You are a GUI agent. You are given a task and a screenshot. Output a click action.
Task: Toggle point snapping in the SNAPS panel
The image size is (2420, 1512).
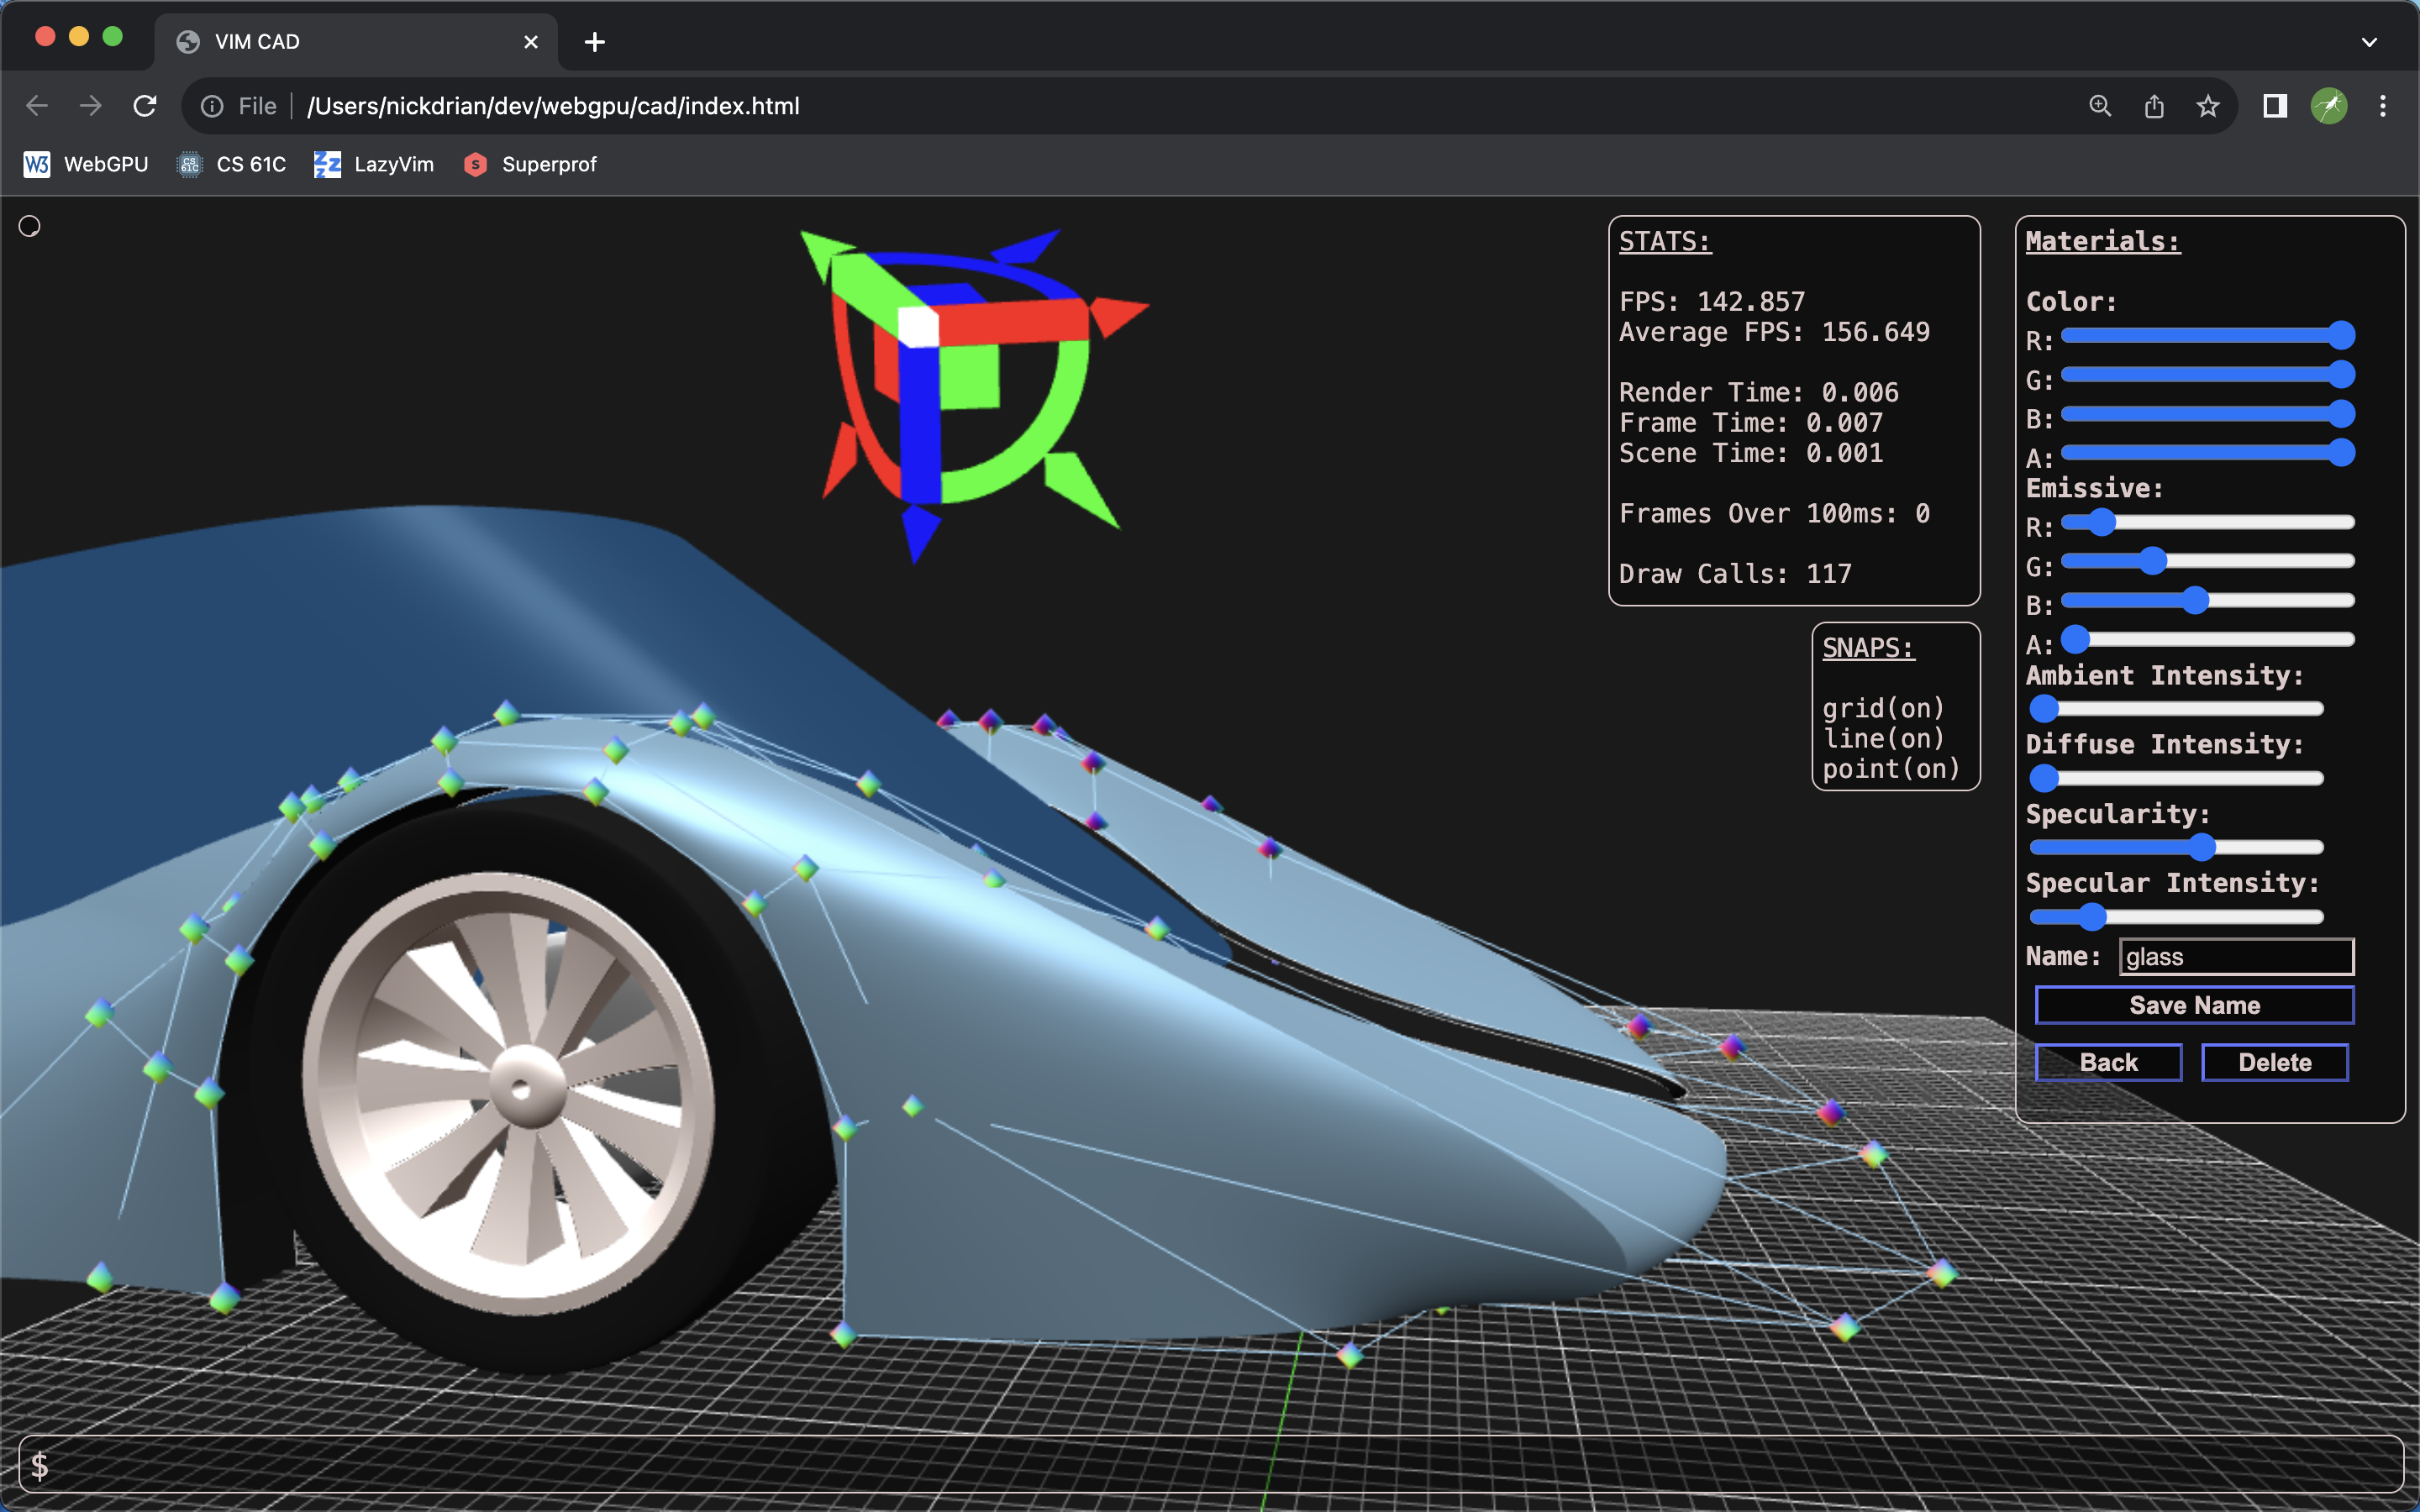pos(1889,769)
